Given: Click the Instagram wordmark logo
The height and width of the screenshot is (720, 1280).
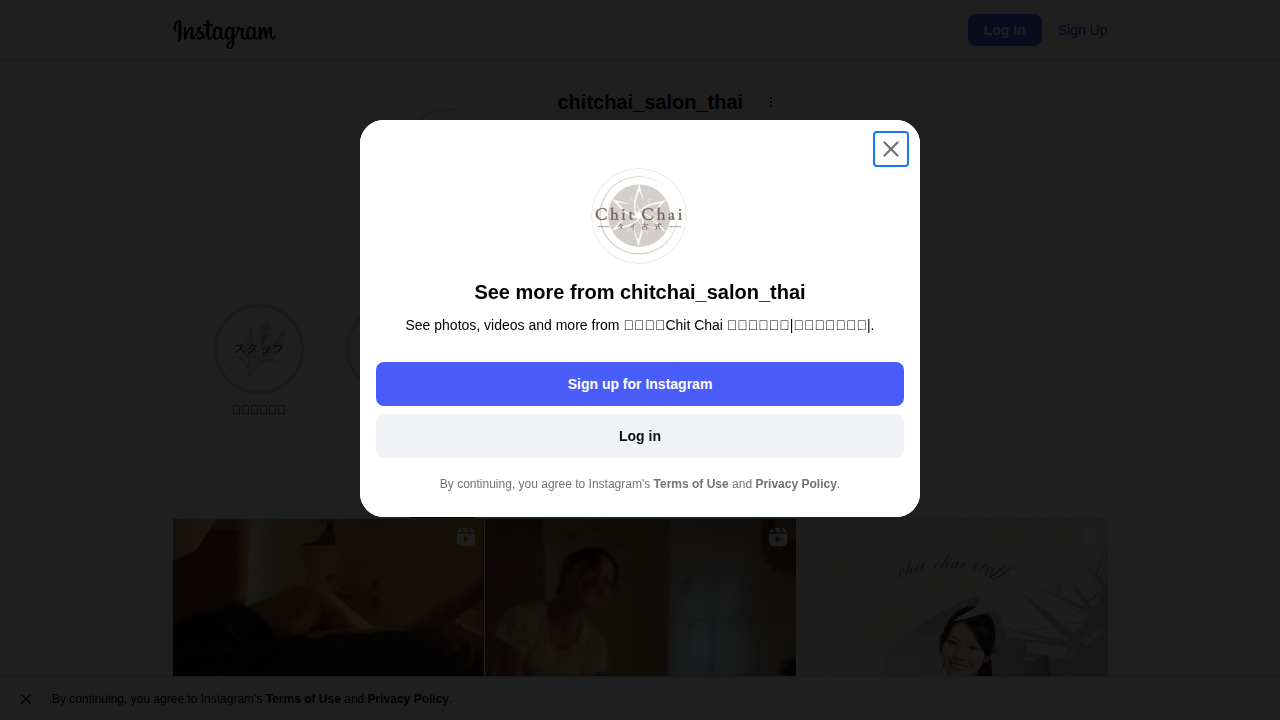Looking at the screenshot, I should pos(224,32).
